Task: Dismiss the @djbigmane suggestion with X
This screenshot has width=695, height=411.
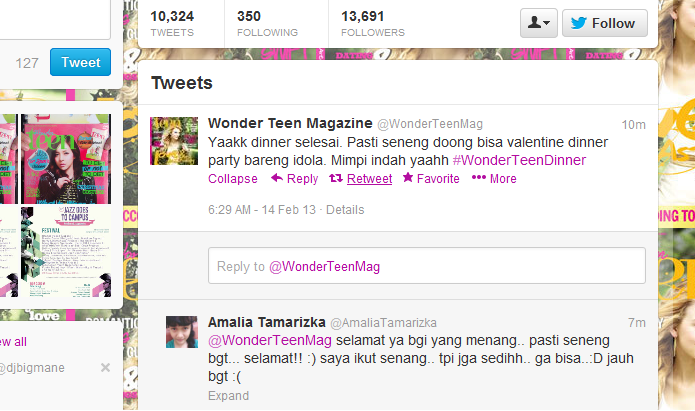Action: click(x=105, y=368)
